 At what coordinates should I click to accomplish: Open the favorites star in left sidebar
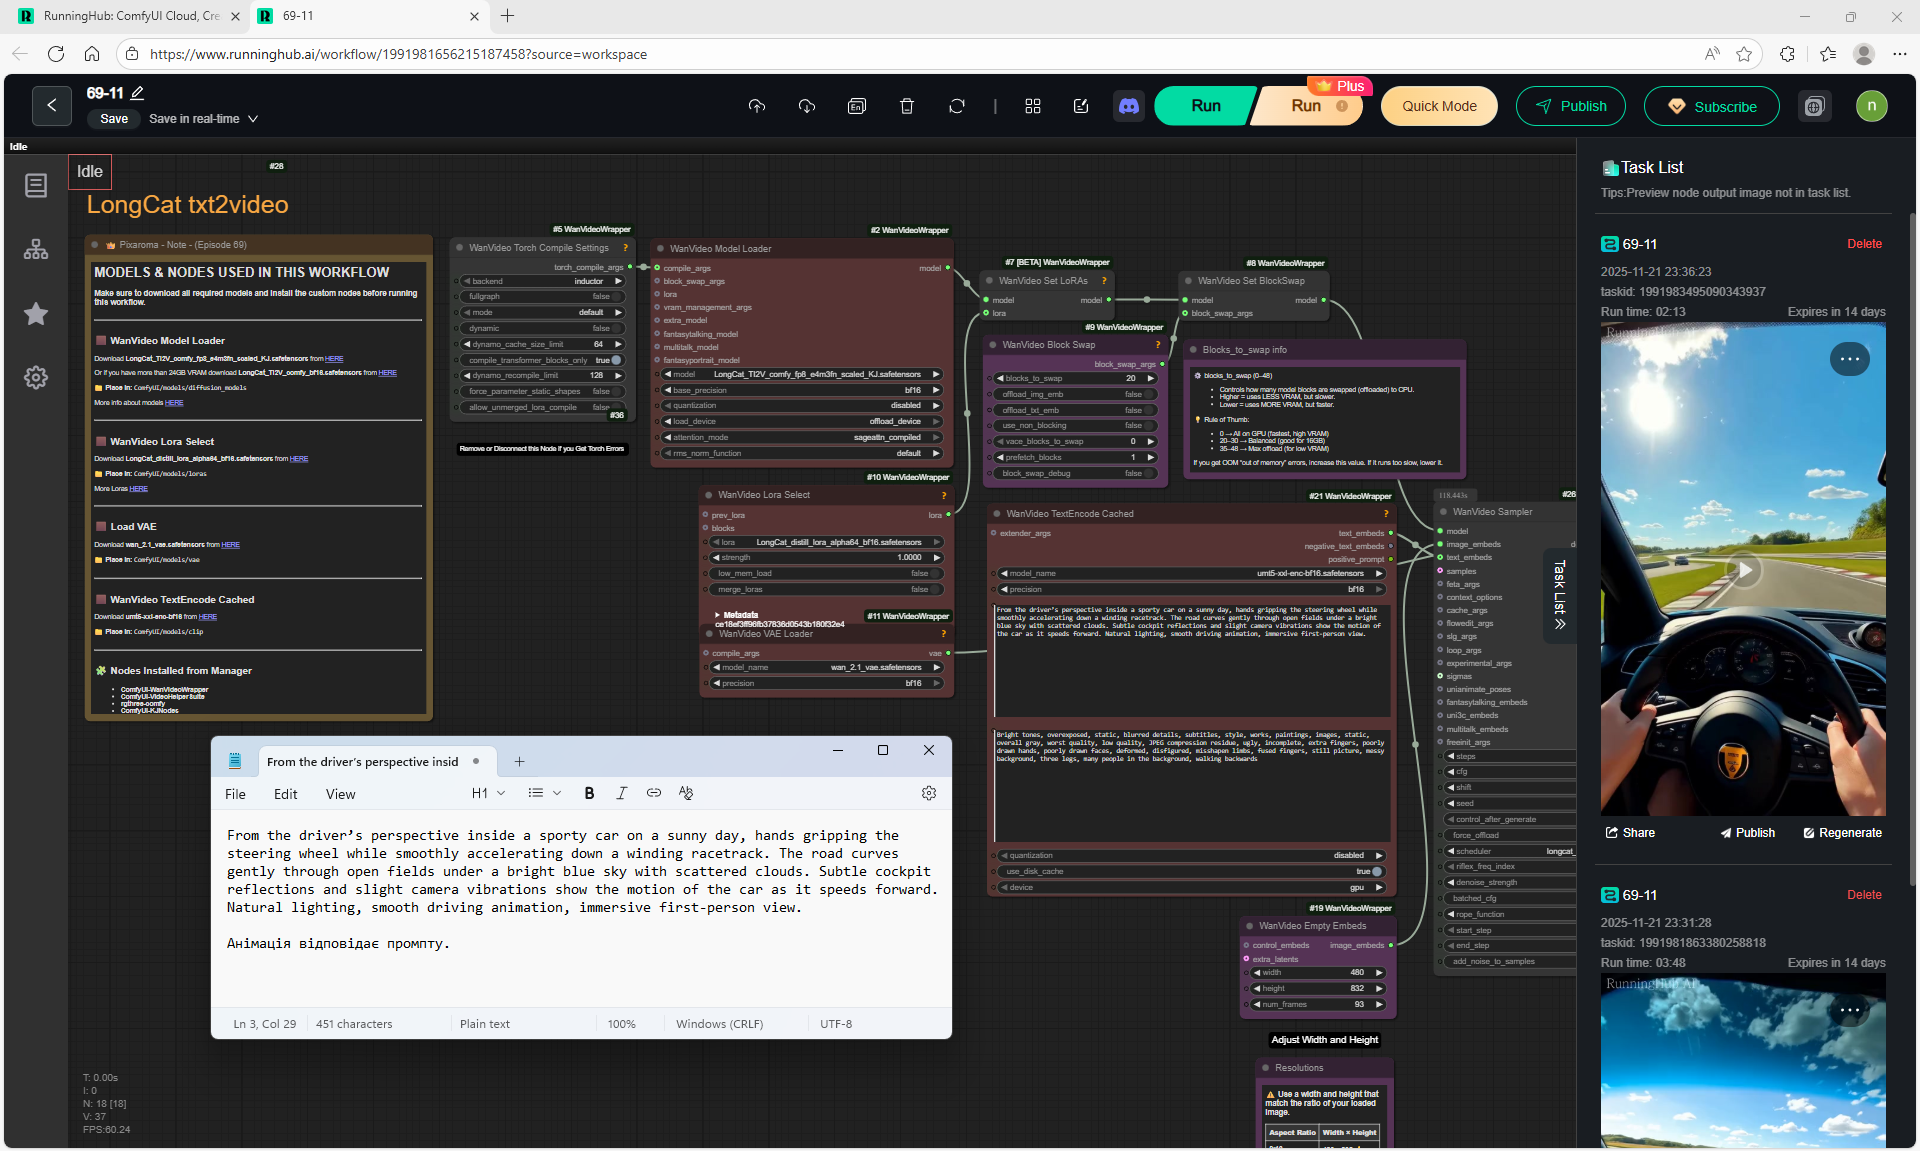coord(36,314)
